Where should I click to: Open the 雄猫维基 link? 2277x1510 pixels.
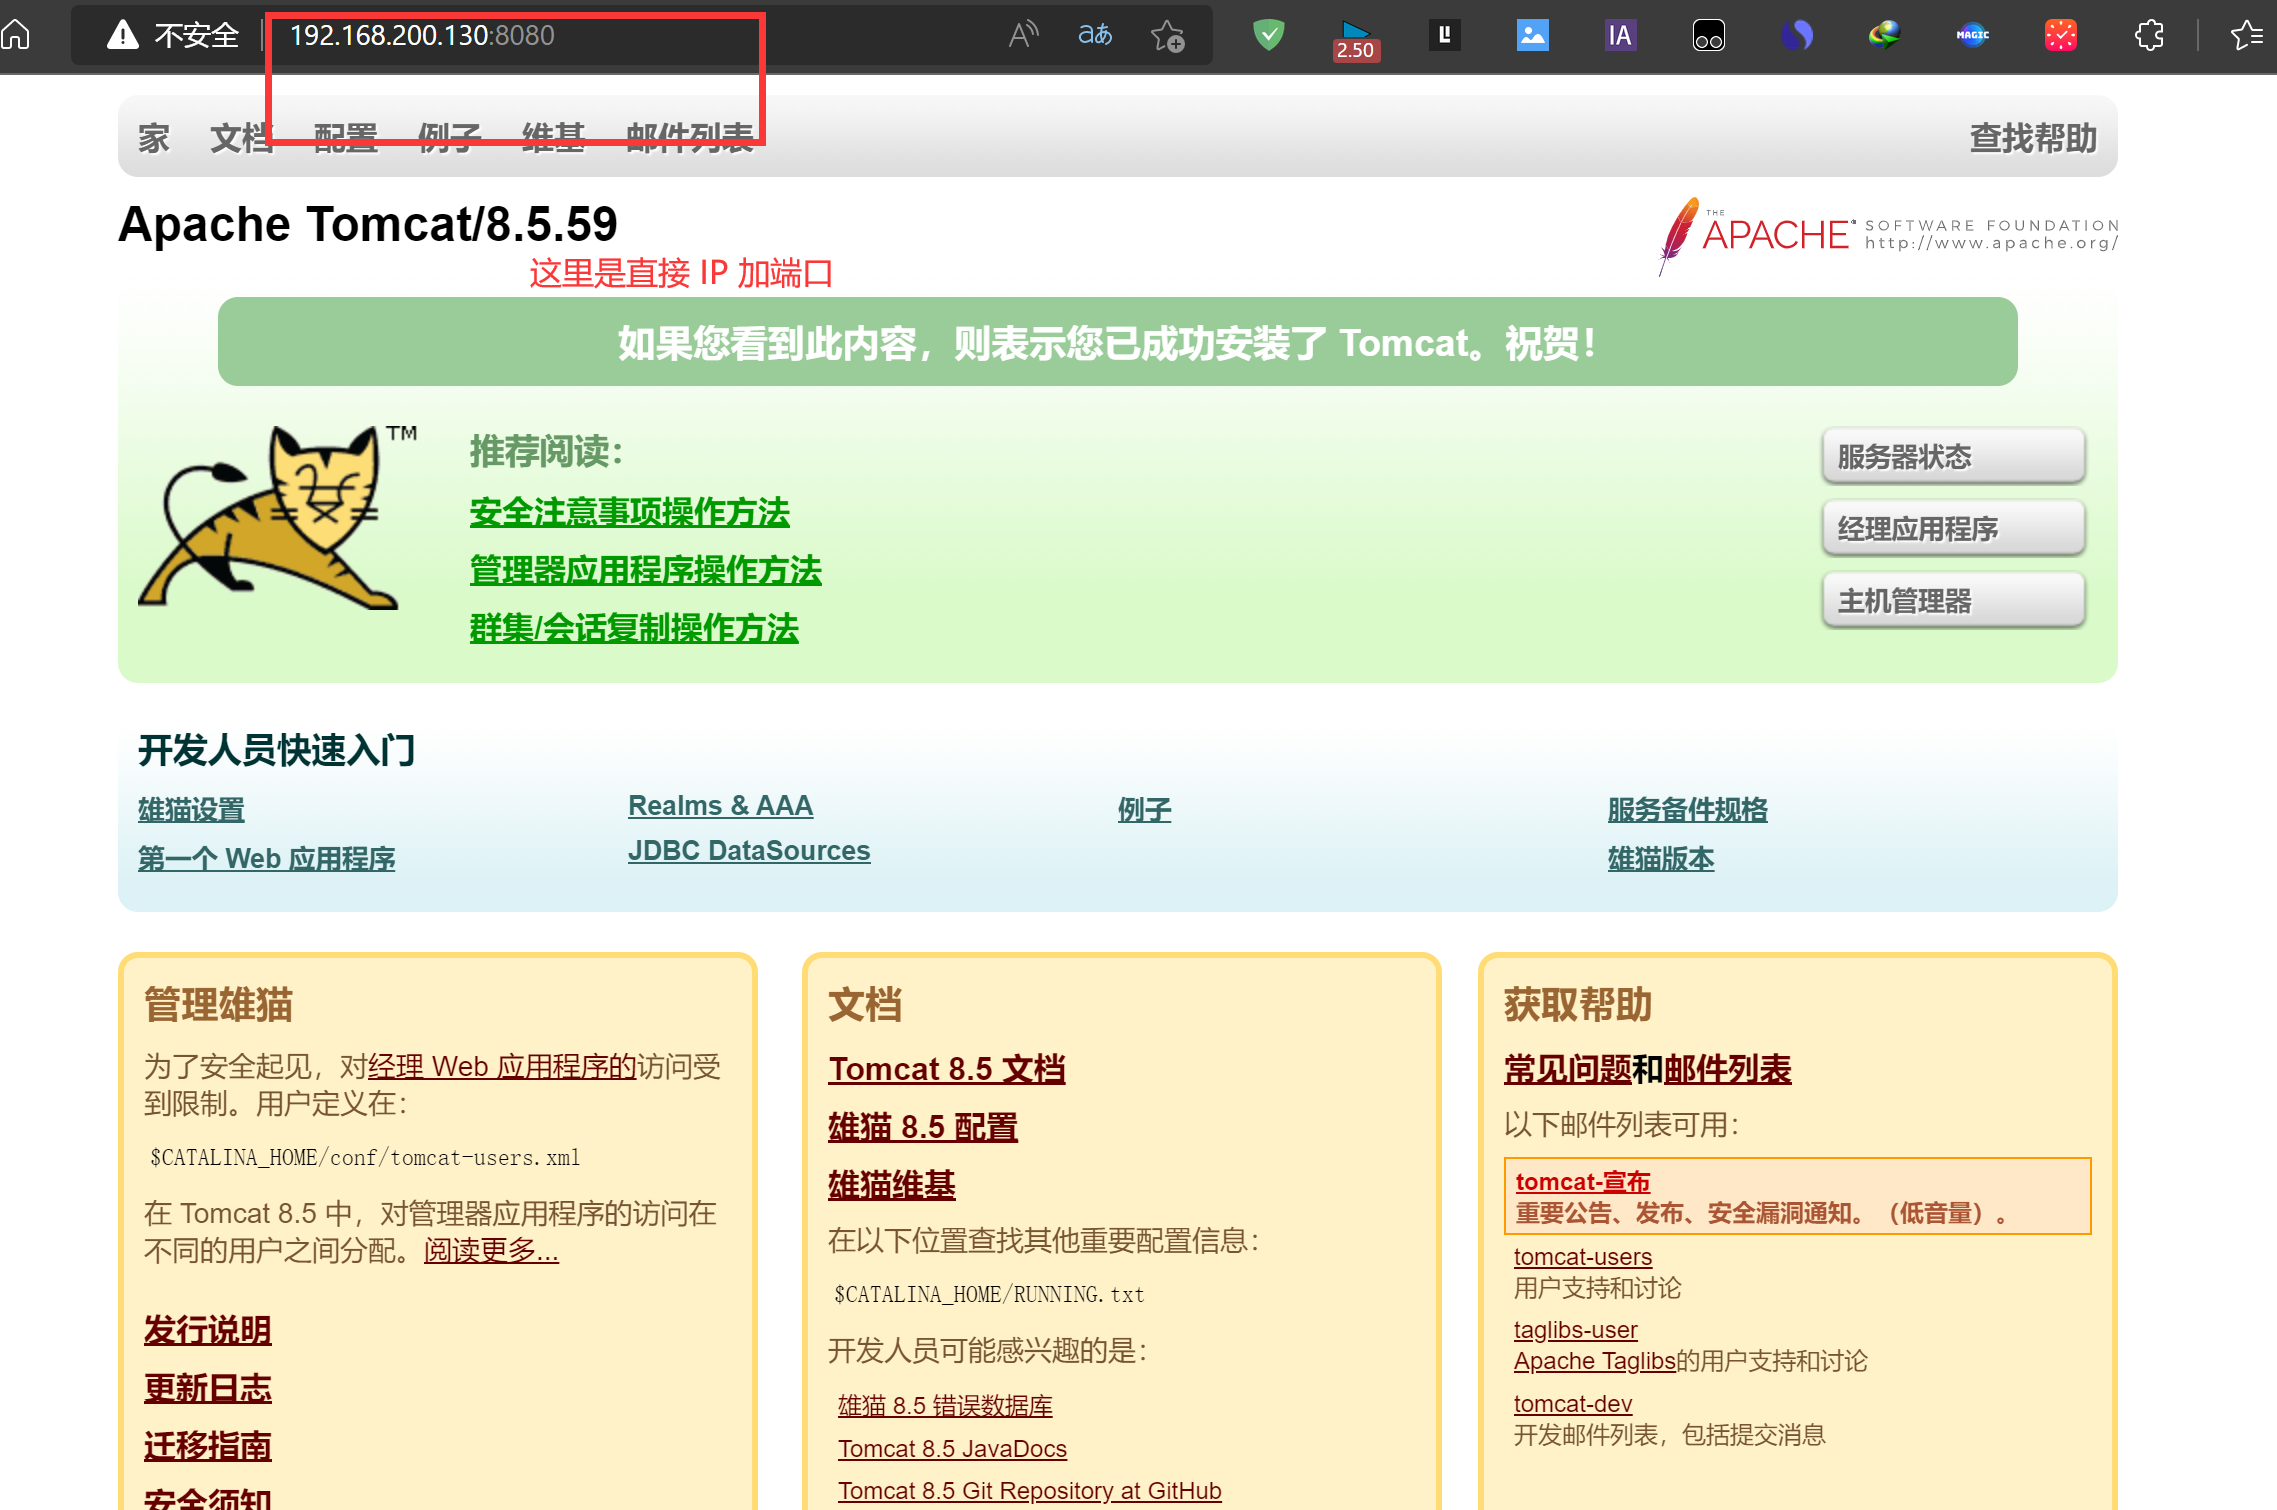[892, 1185]
